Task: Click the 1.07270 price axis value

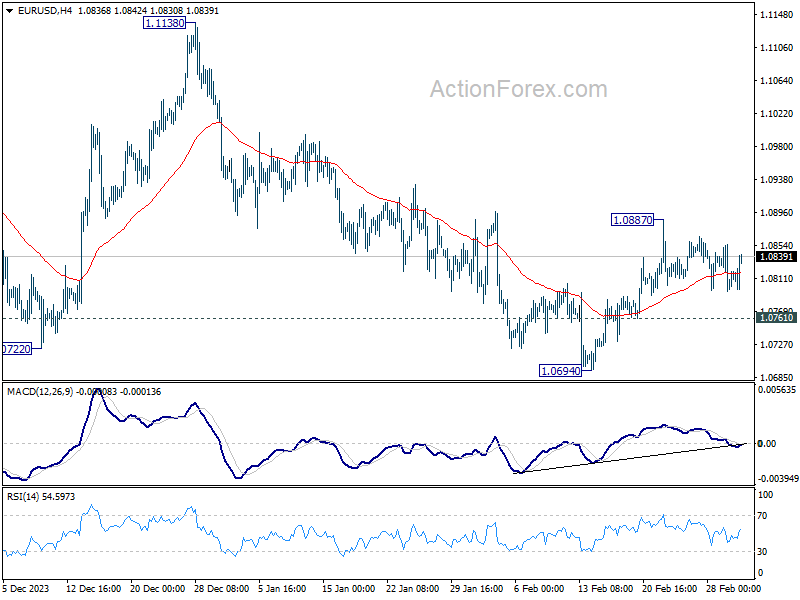Action: point(777,344)
